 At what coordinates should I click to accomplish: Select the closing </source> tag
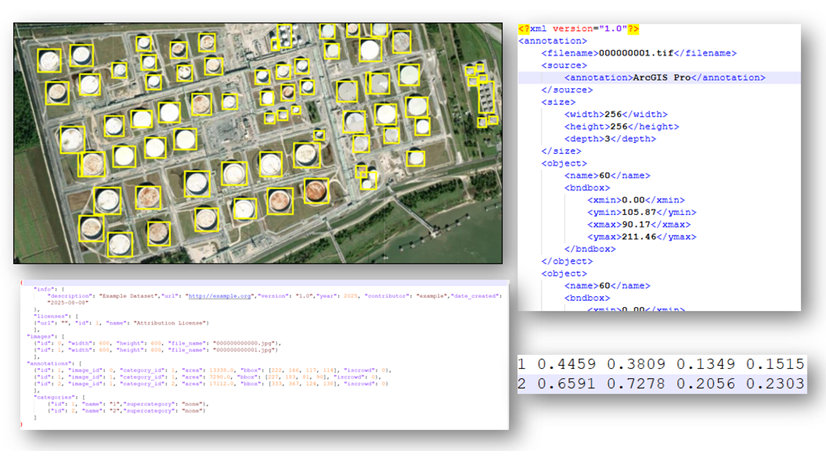point(567,90)
